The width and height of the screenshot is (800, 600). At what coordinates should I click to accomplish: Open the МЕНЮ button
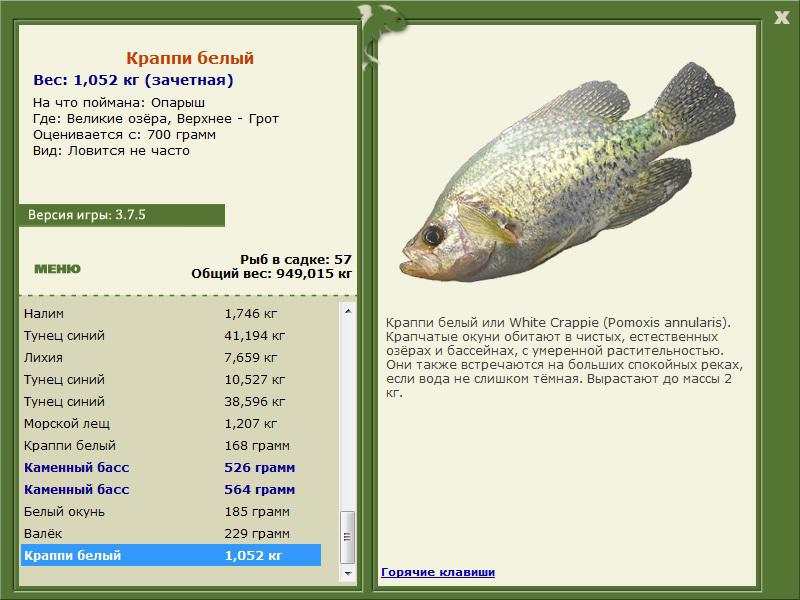[x=57, y=269]
